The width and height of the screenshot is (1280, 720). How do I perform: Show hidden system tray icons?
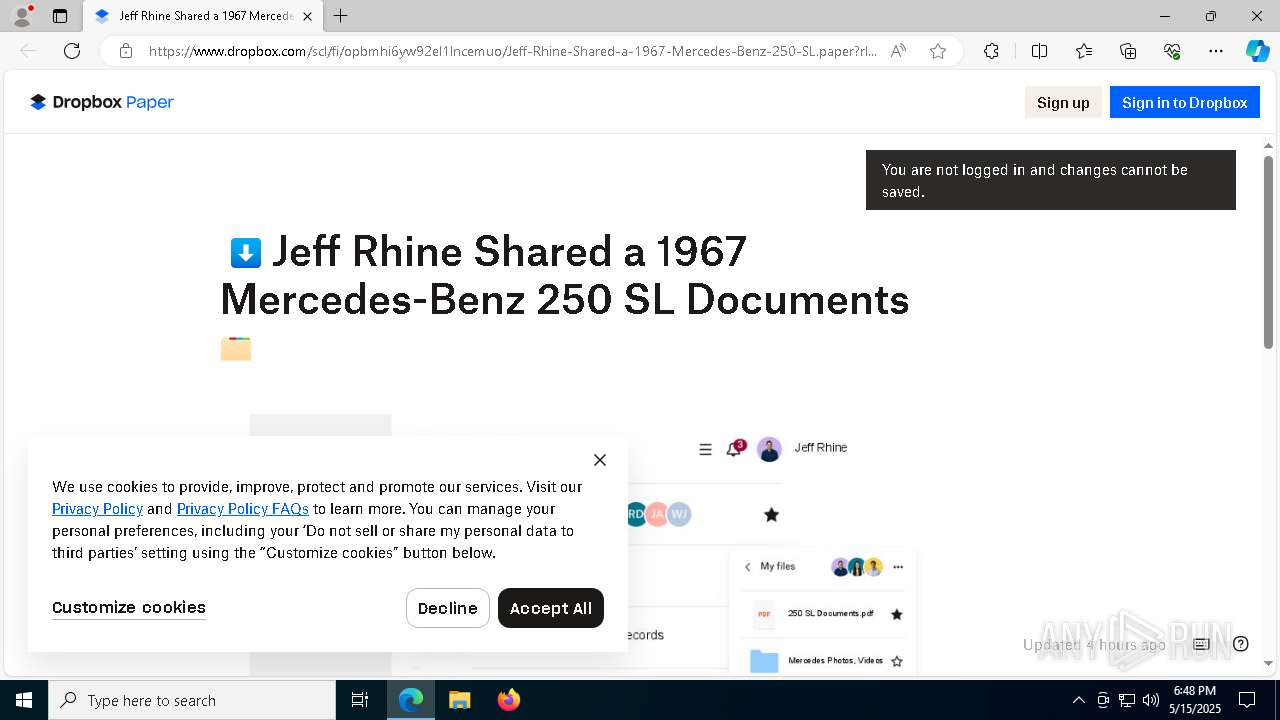click(1078, 700)
